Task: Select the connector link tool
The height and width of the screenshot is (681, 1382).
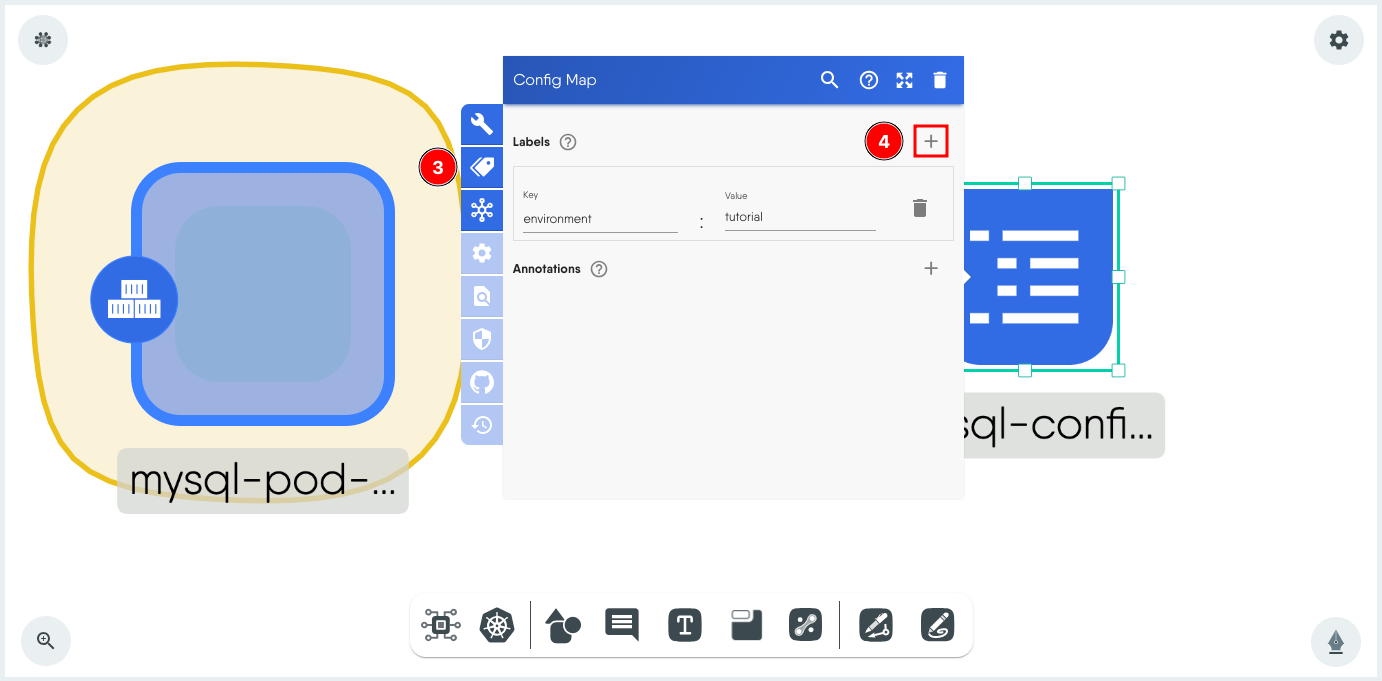Action: click(x=806, y=625)
